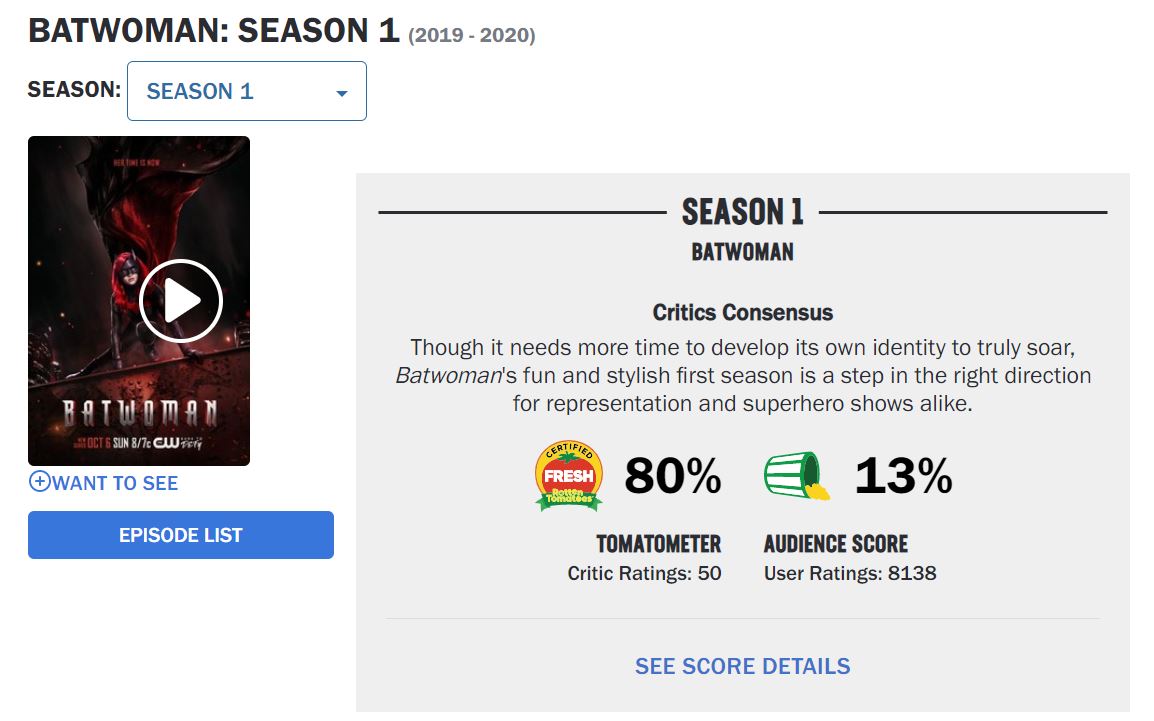Add the show via the Want to See link

click(x=115, y=483)
